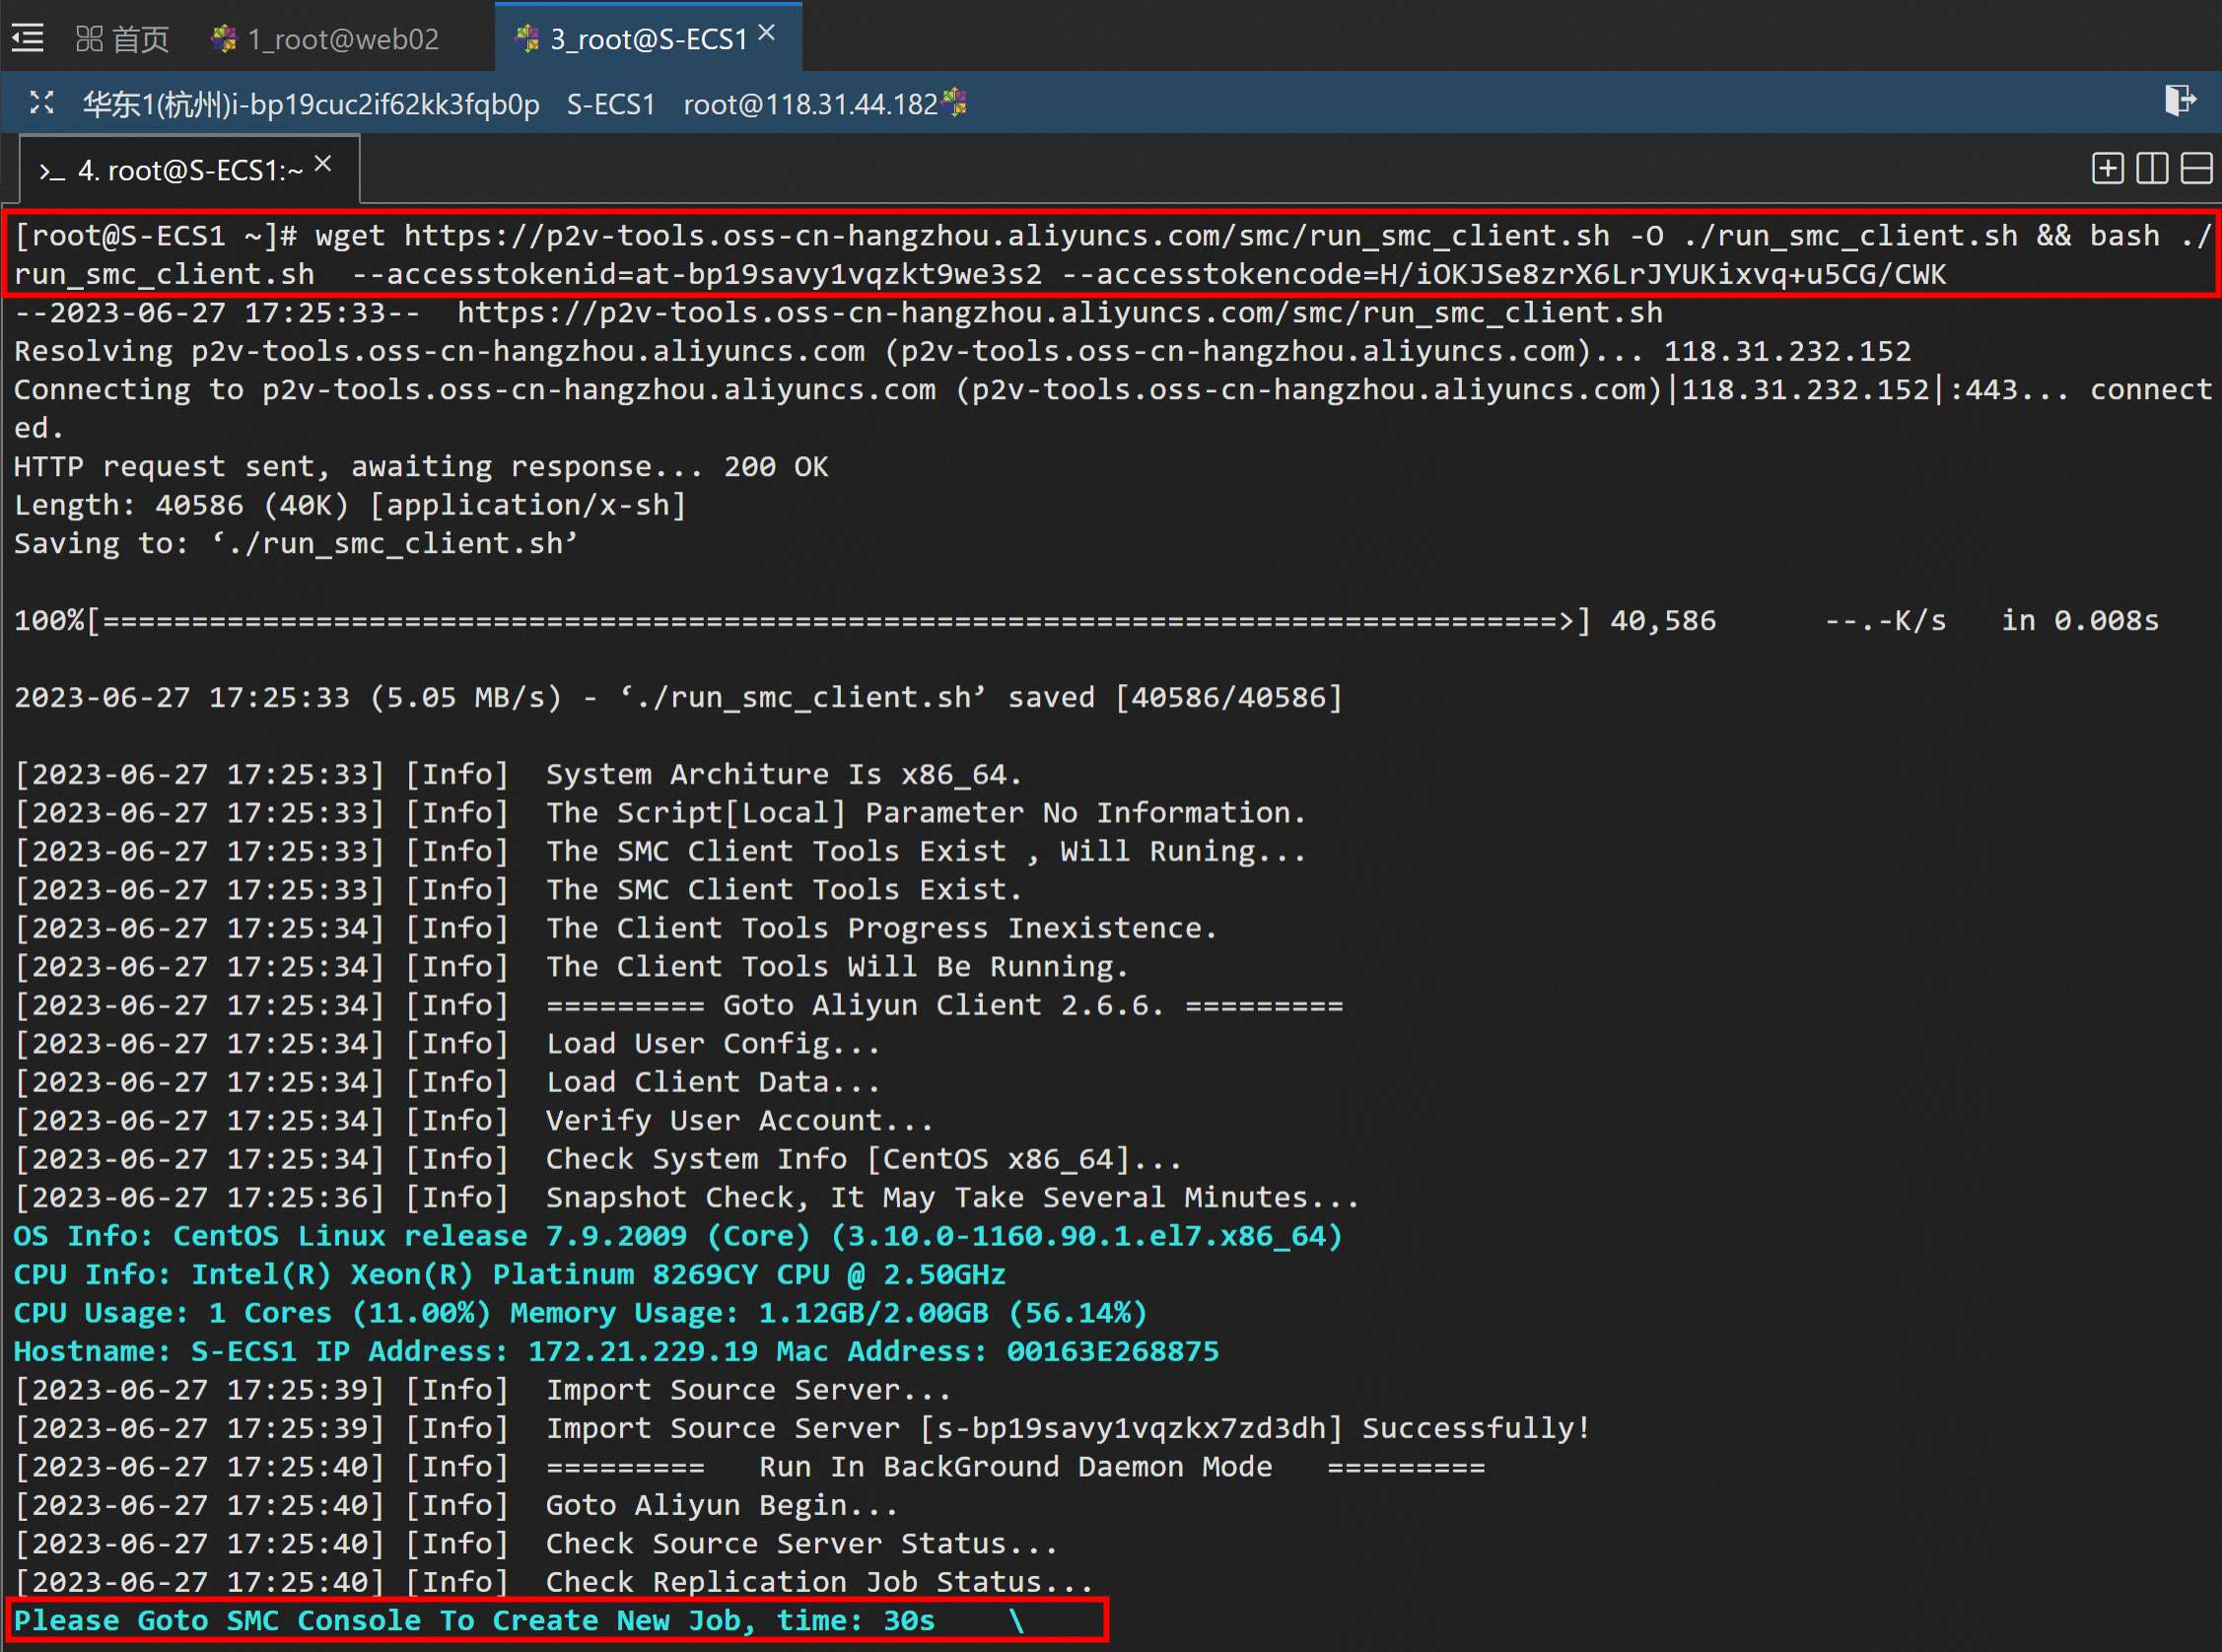This screenshot has width=2222, height=1652.
Task: Close the 4. root@S-ECS1:~ terminal tab
Action: [323, 164]
